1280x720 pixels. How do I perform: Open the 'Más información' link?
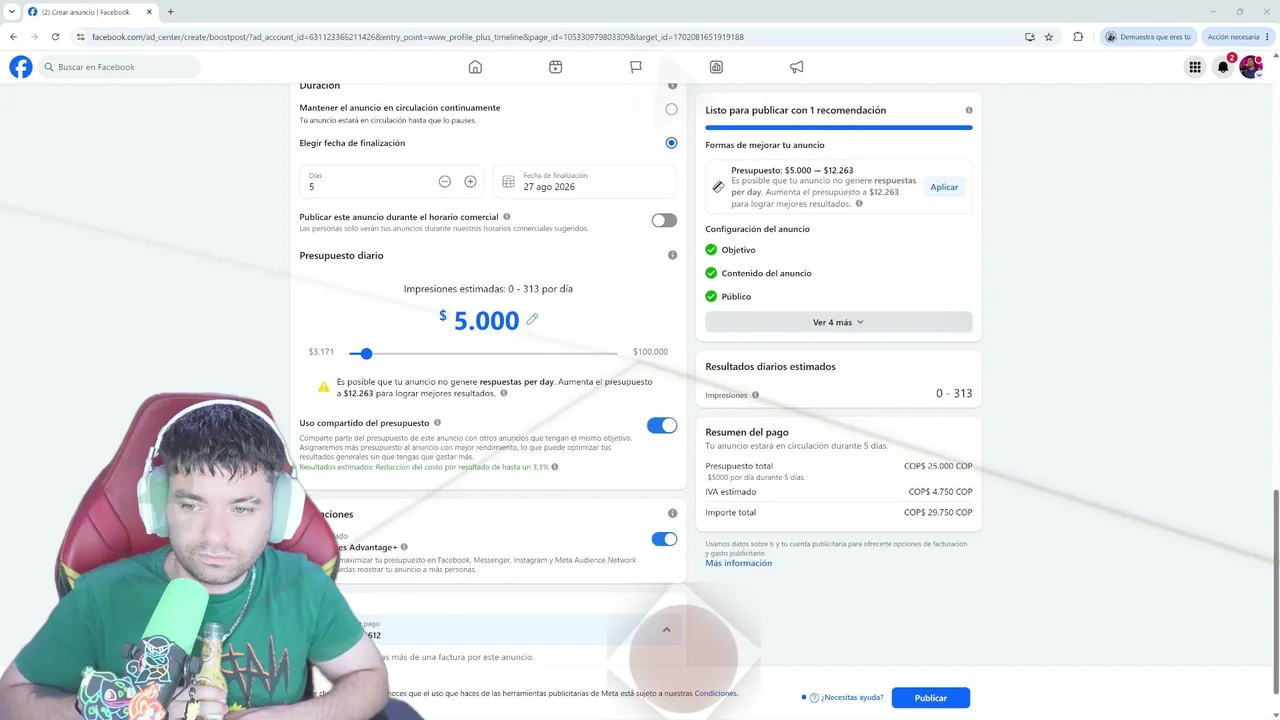click(x=738, y=563)
